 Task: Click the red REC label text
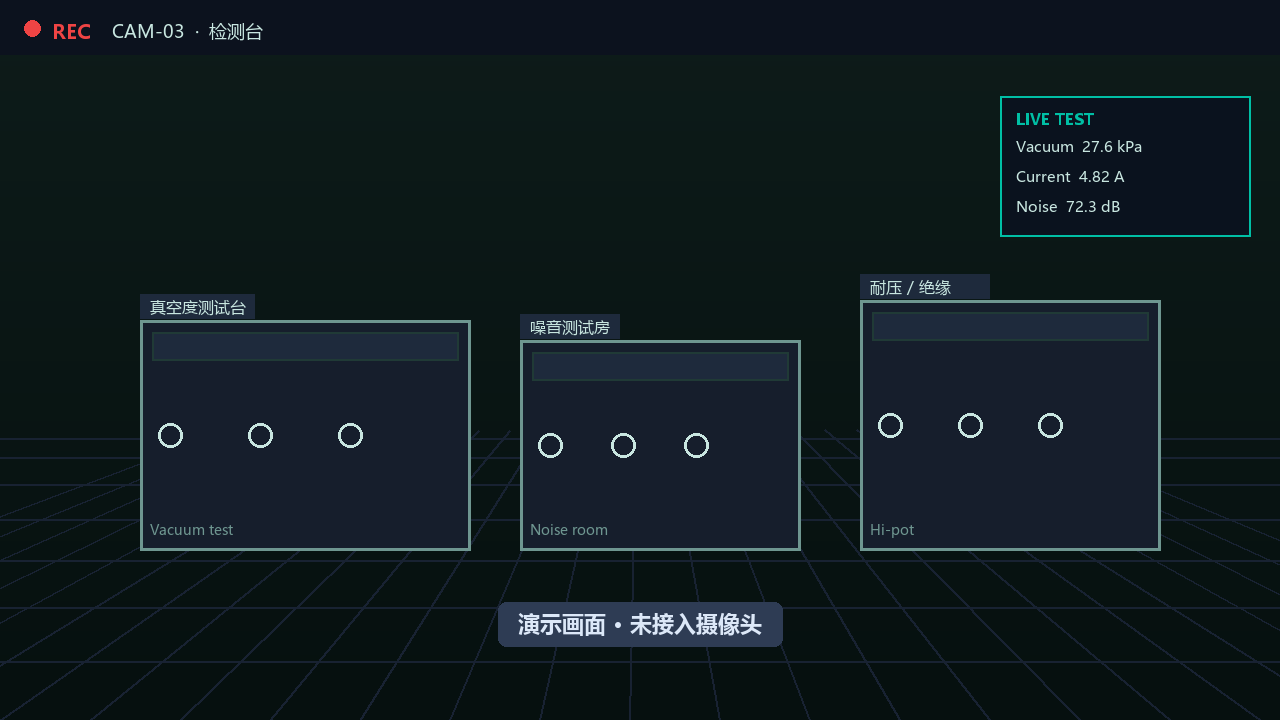coord(71,32)
